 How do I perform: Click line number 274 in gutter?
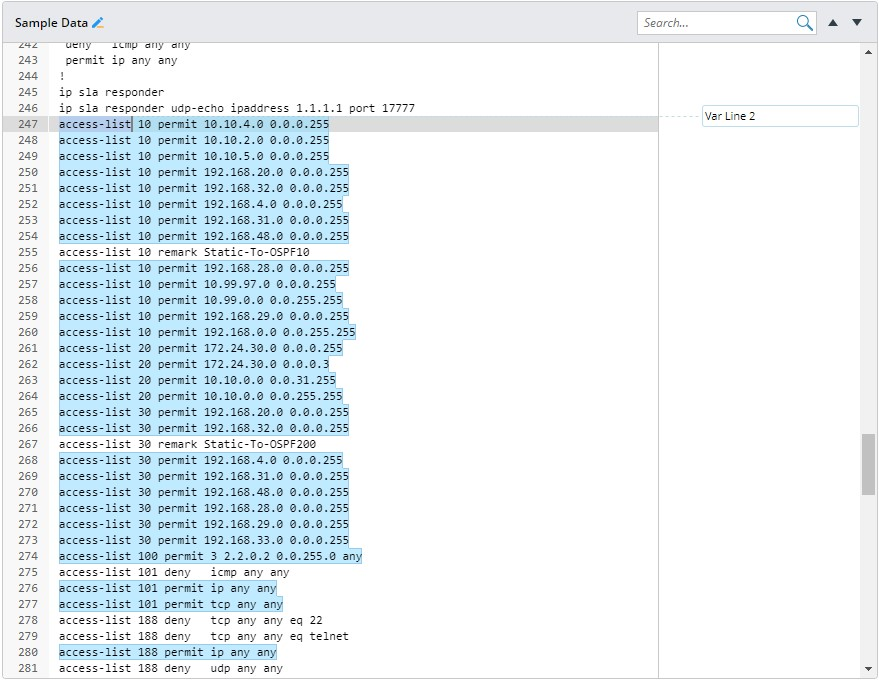[x=28, y=556]
